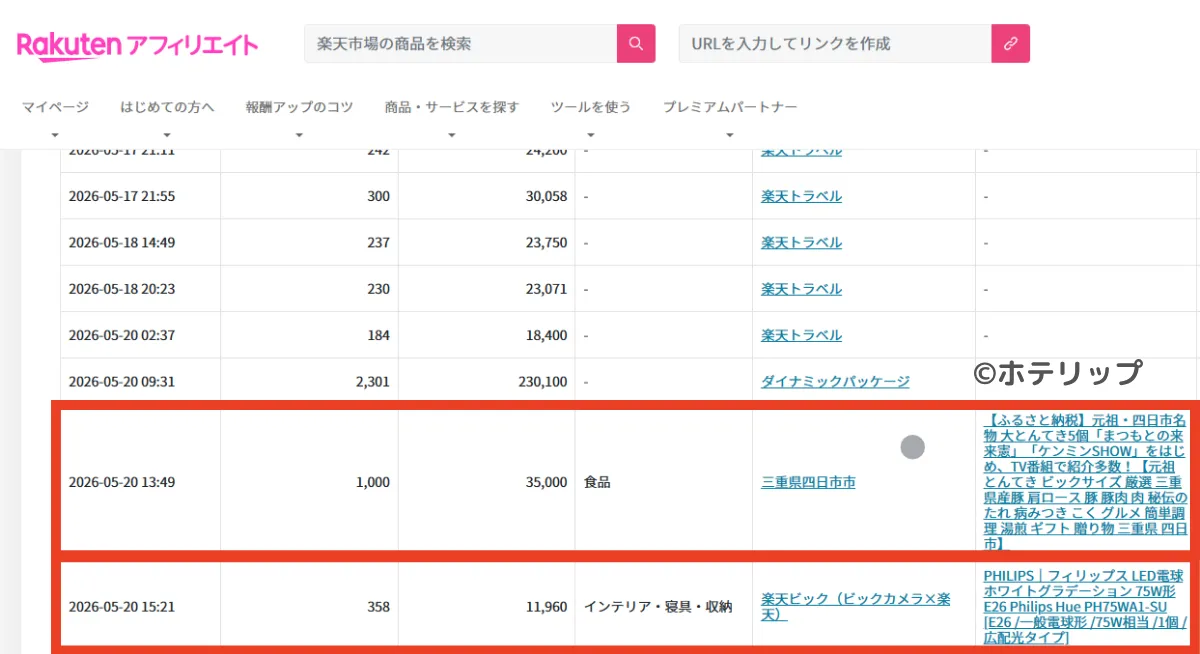
Task: Select the amount 18,400
Action: pos(546,335)
